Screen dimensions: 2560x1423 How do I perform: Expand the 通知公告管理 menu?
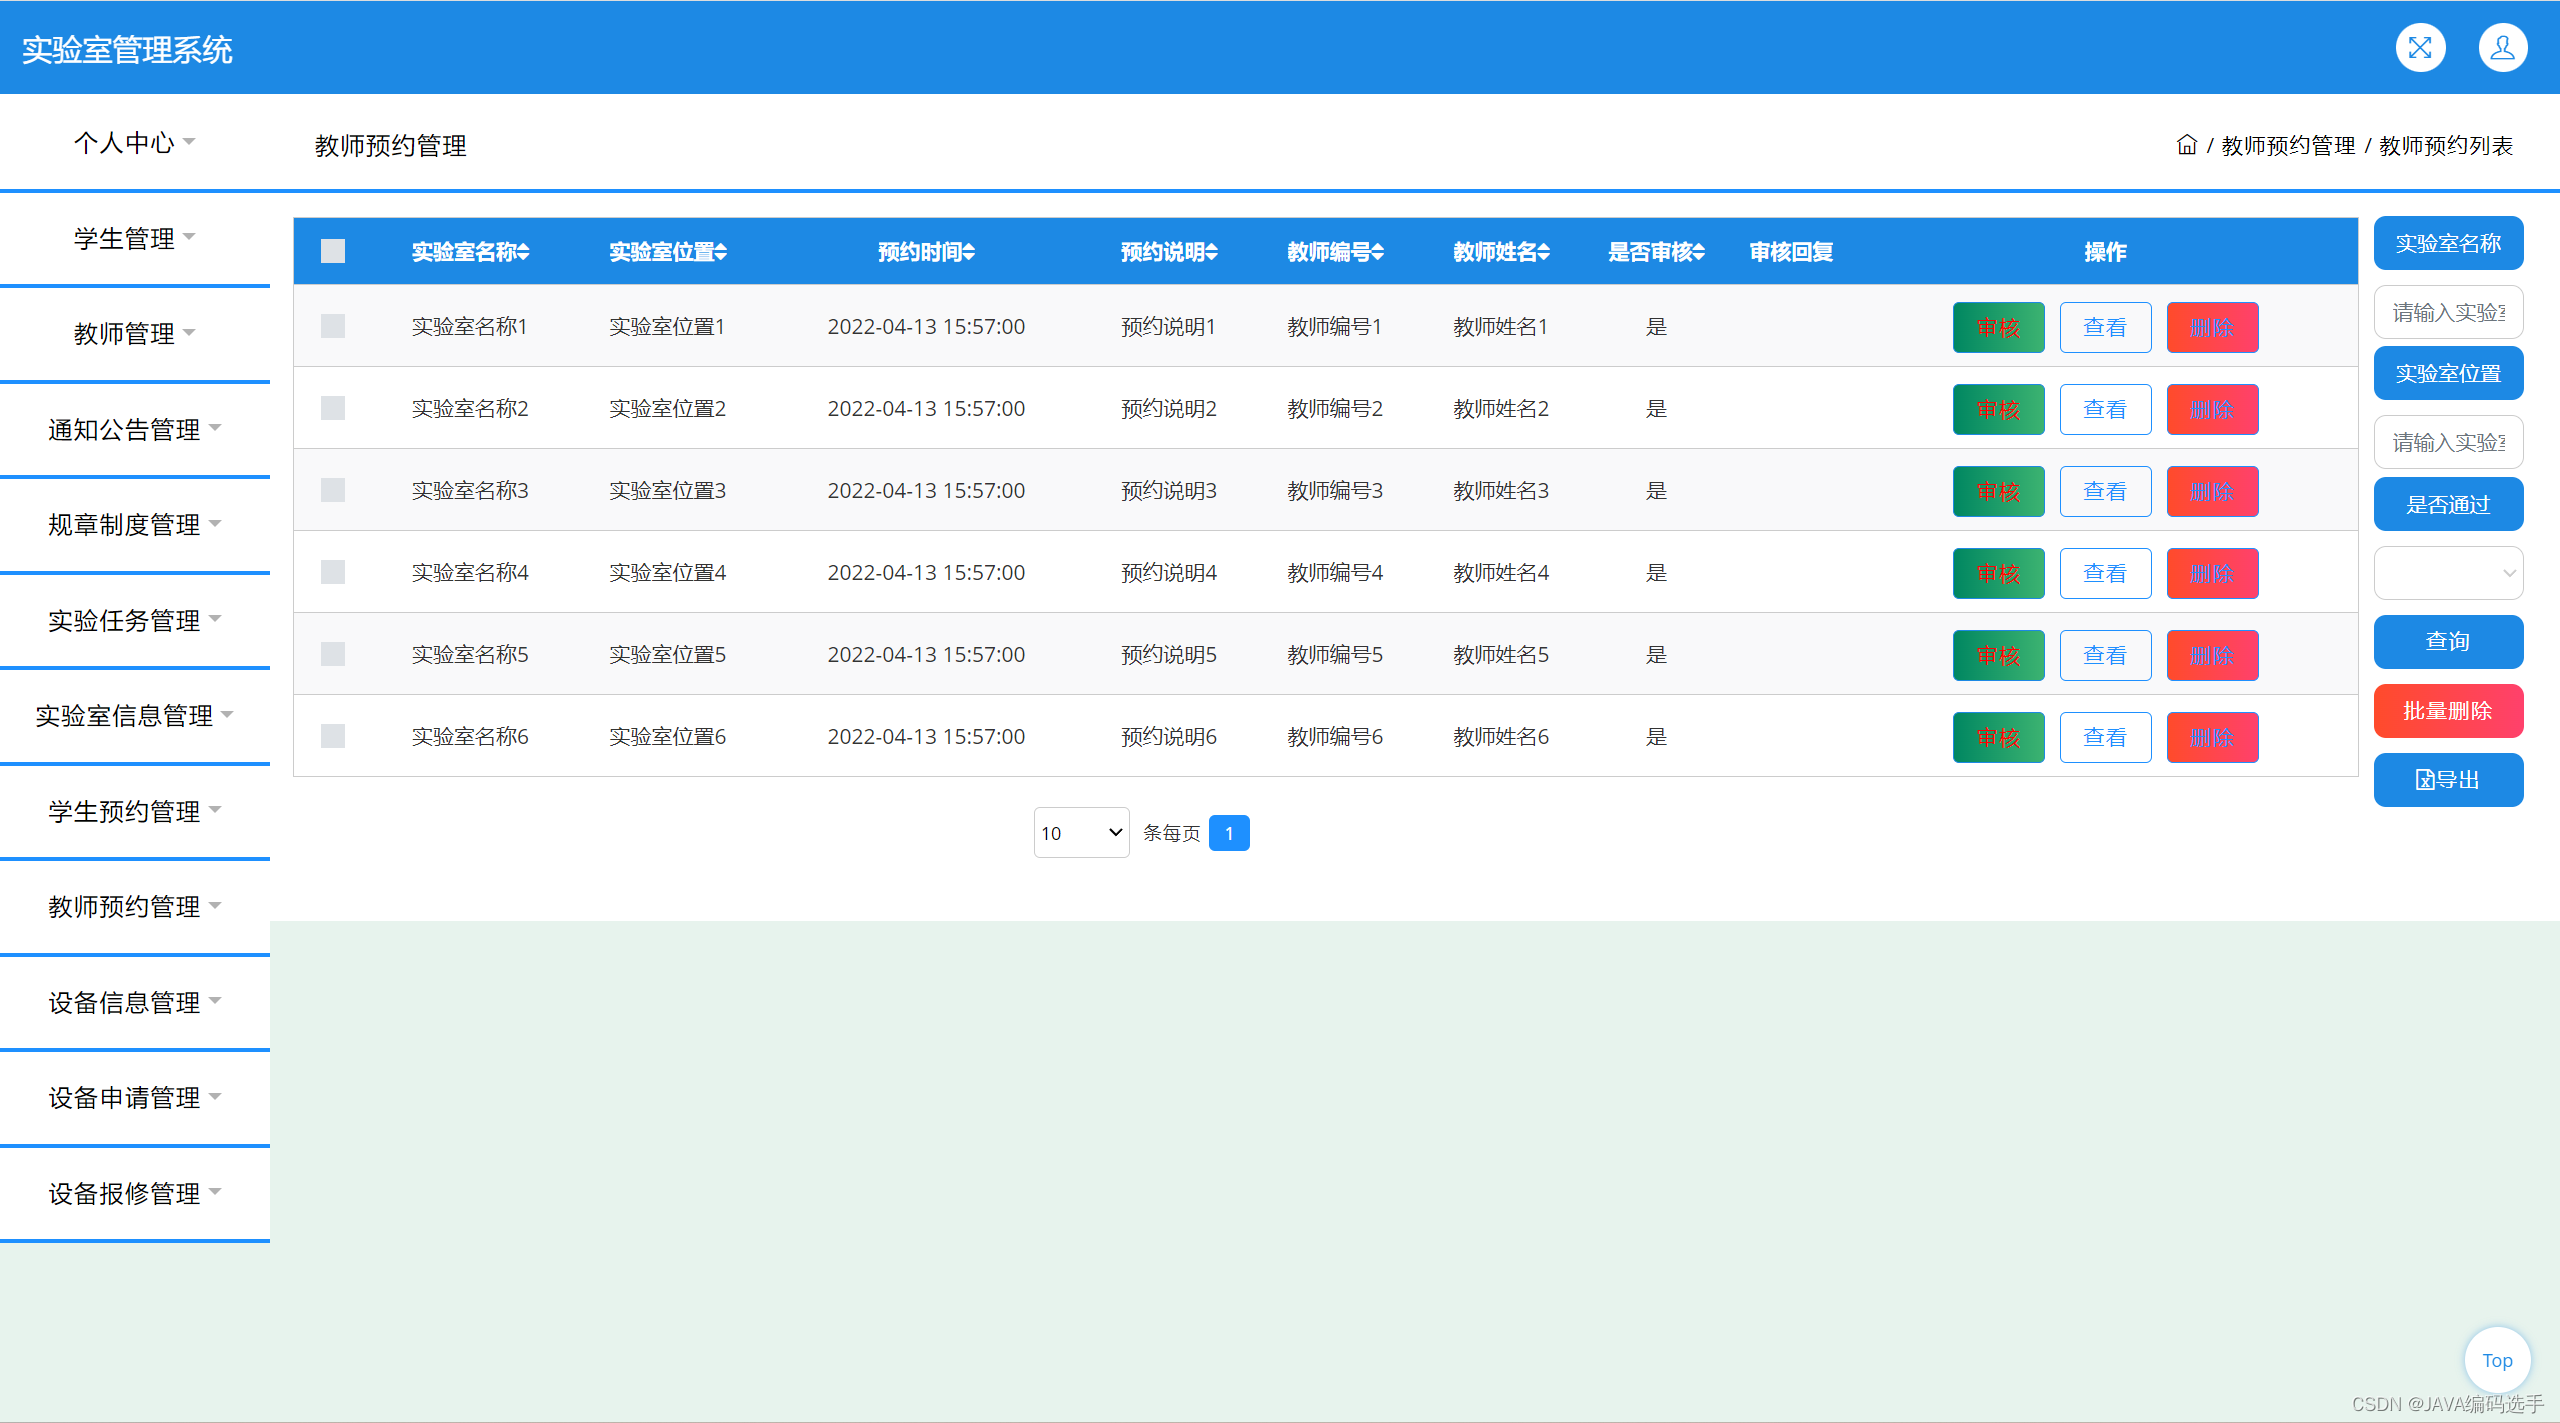[134, 429]
